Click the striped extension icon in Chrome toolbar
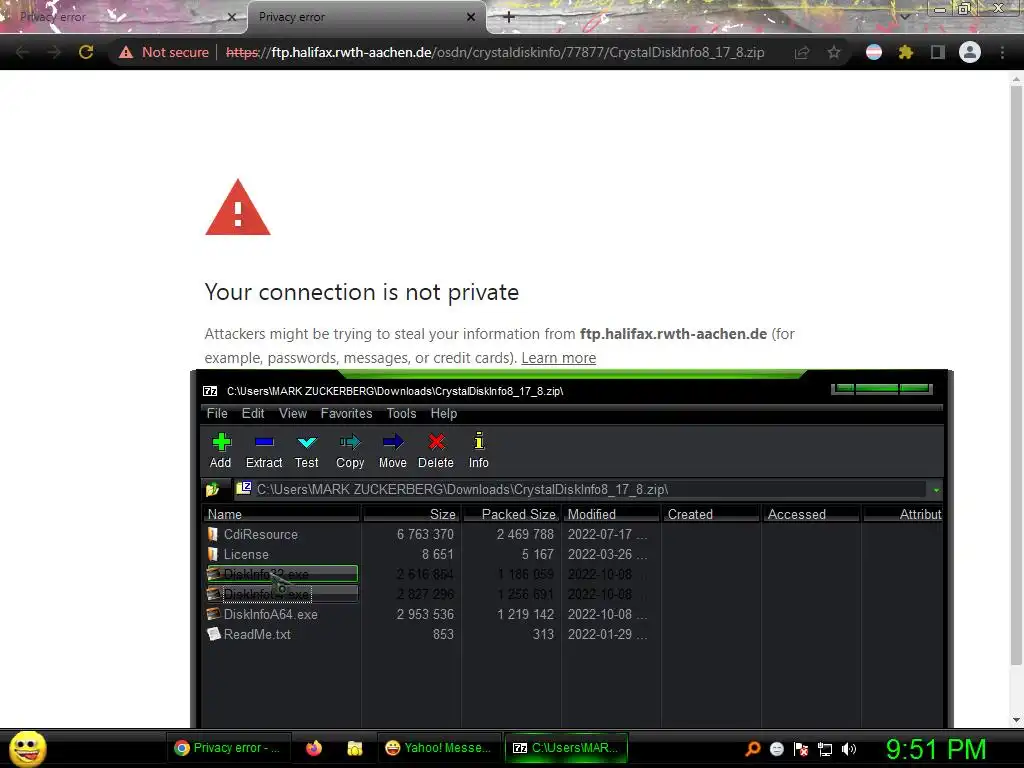This screenshot has width=1024, height=768. pyautogui.click(x=874, y=52)
